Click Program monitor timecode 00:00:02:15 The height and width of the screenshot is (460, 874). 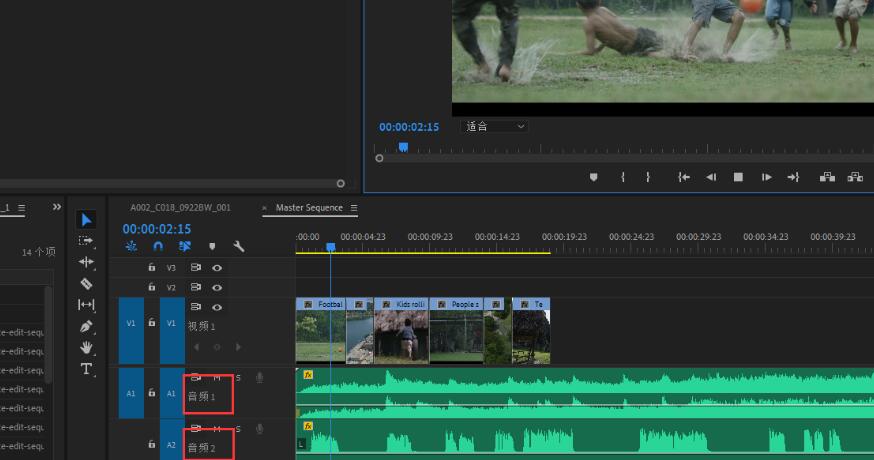click(x=409, y=127)
